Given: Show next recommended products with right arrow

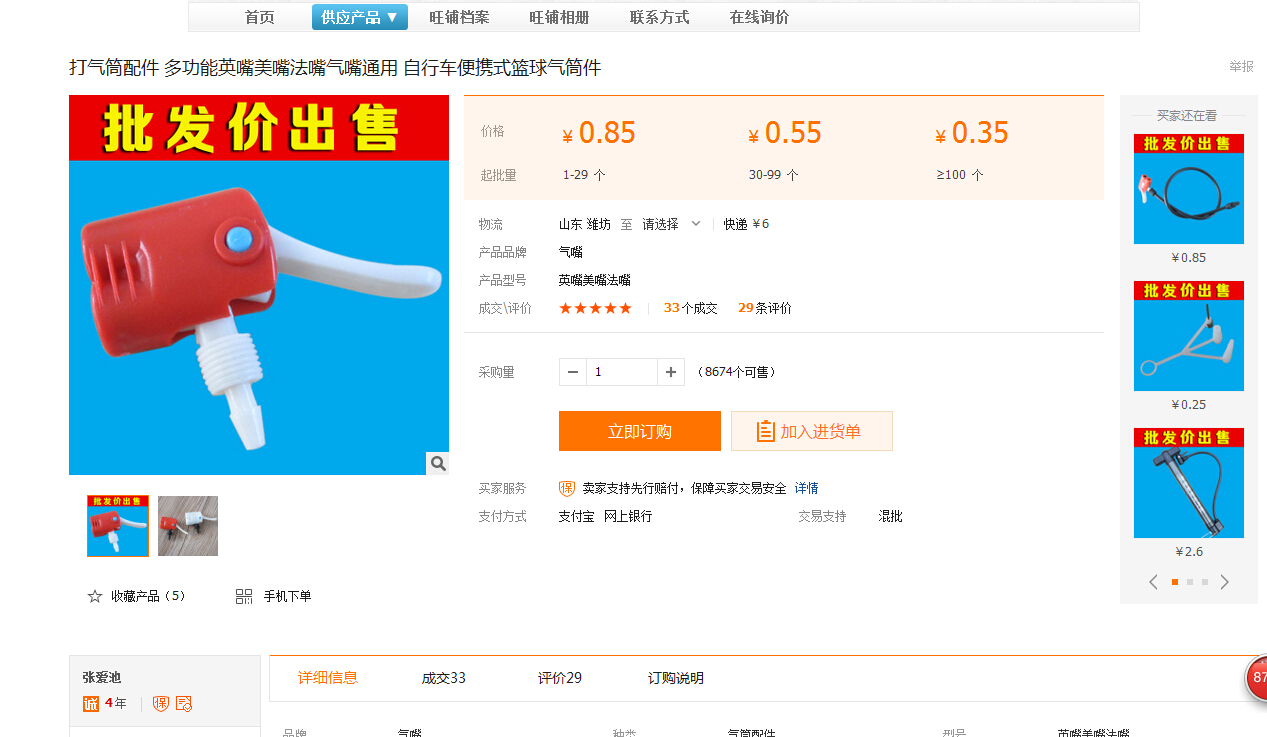Looking at the screenshot, I should [1225, 582].
